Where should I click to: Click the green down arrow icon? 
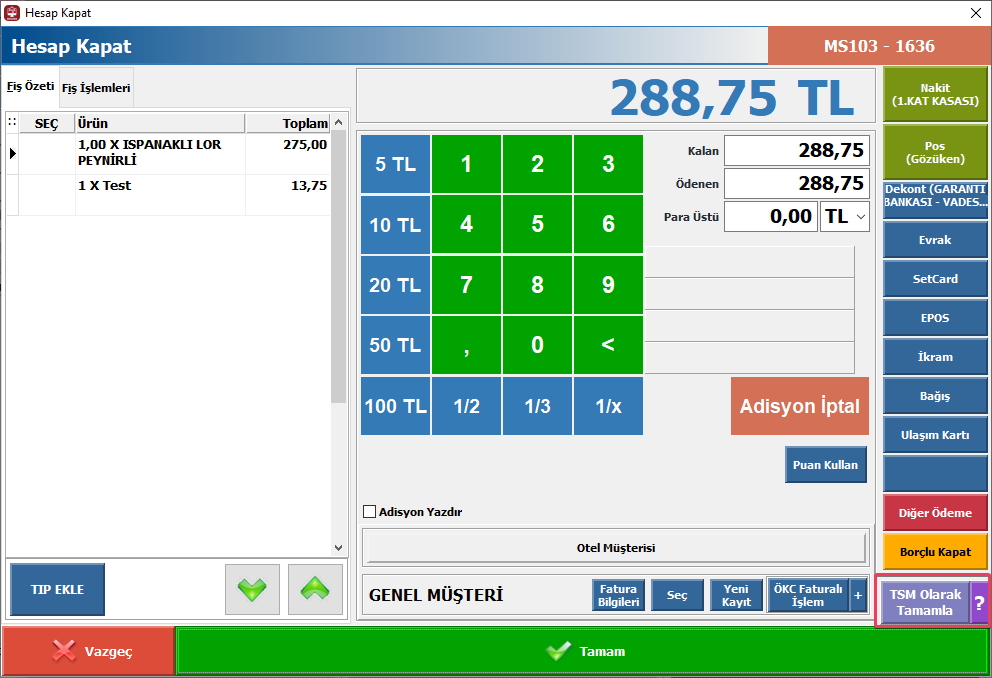[x=252, y=589]
